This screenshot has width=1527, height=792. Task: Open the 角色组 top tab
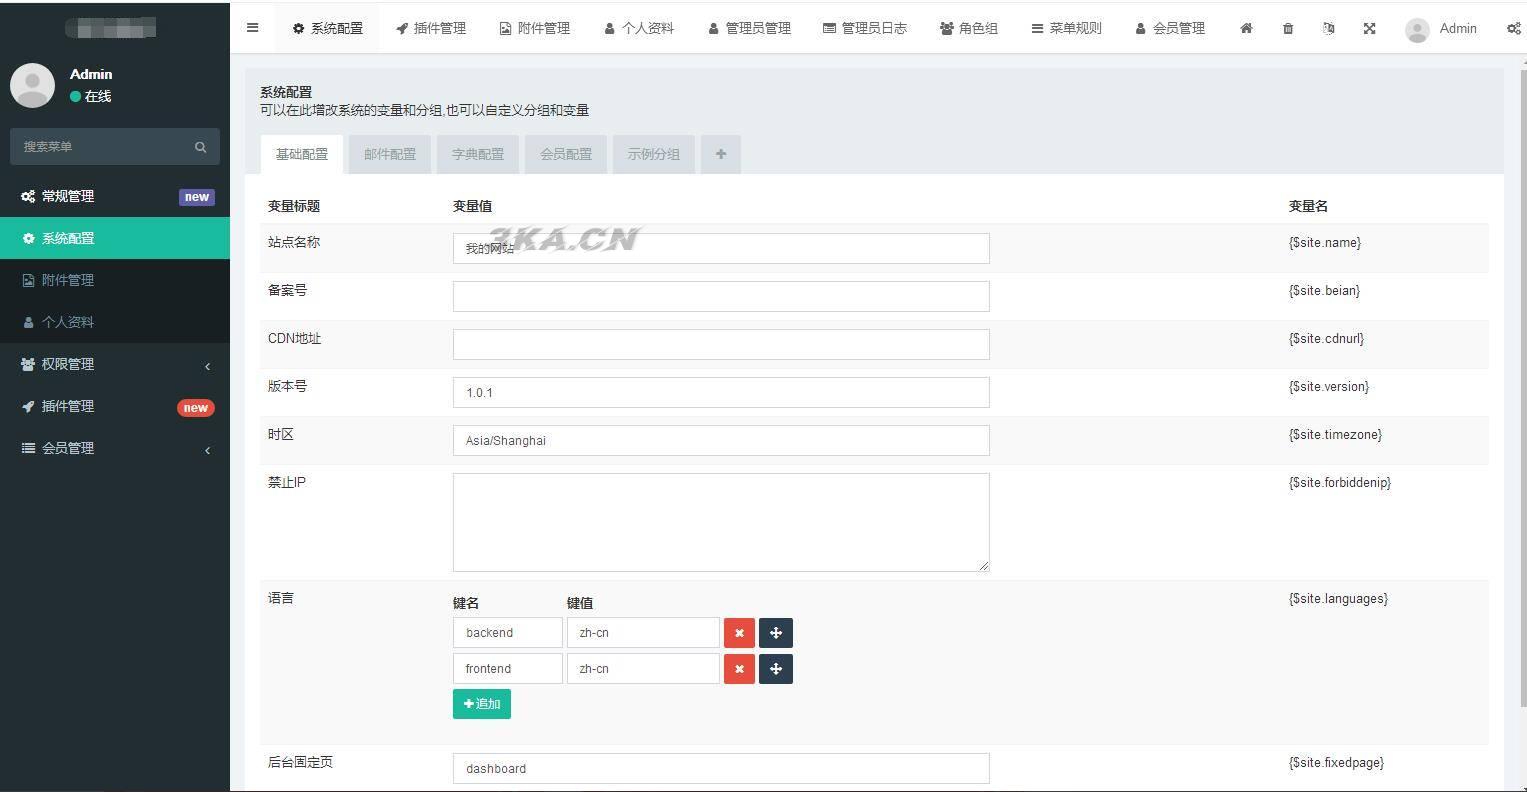coord(969,28)
